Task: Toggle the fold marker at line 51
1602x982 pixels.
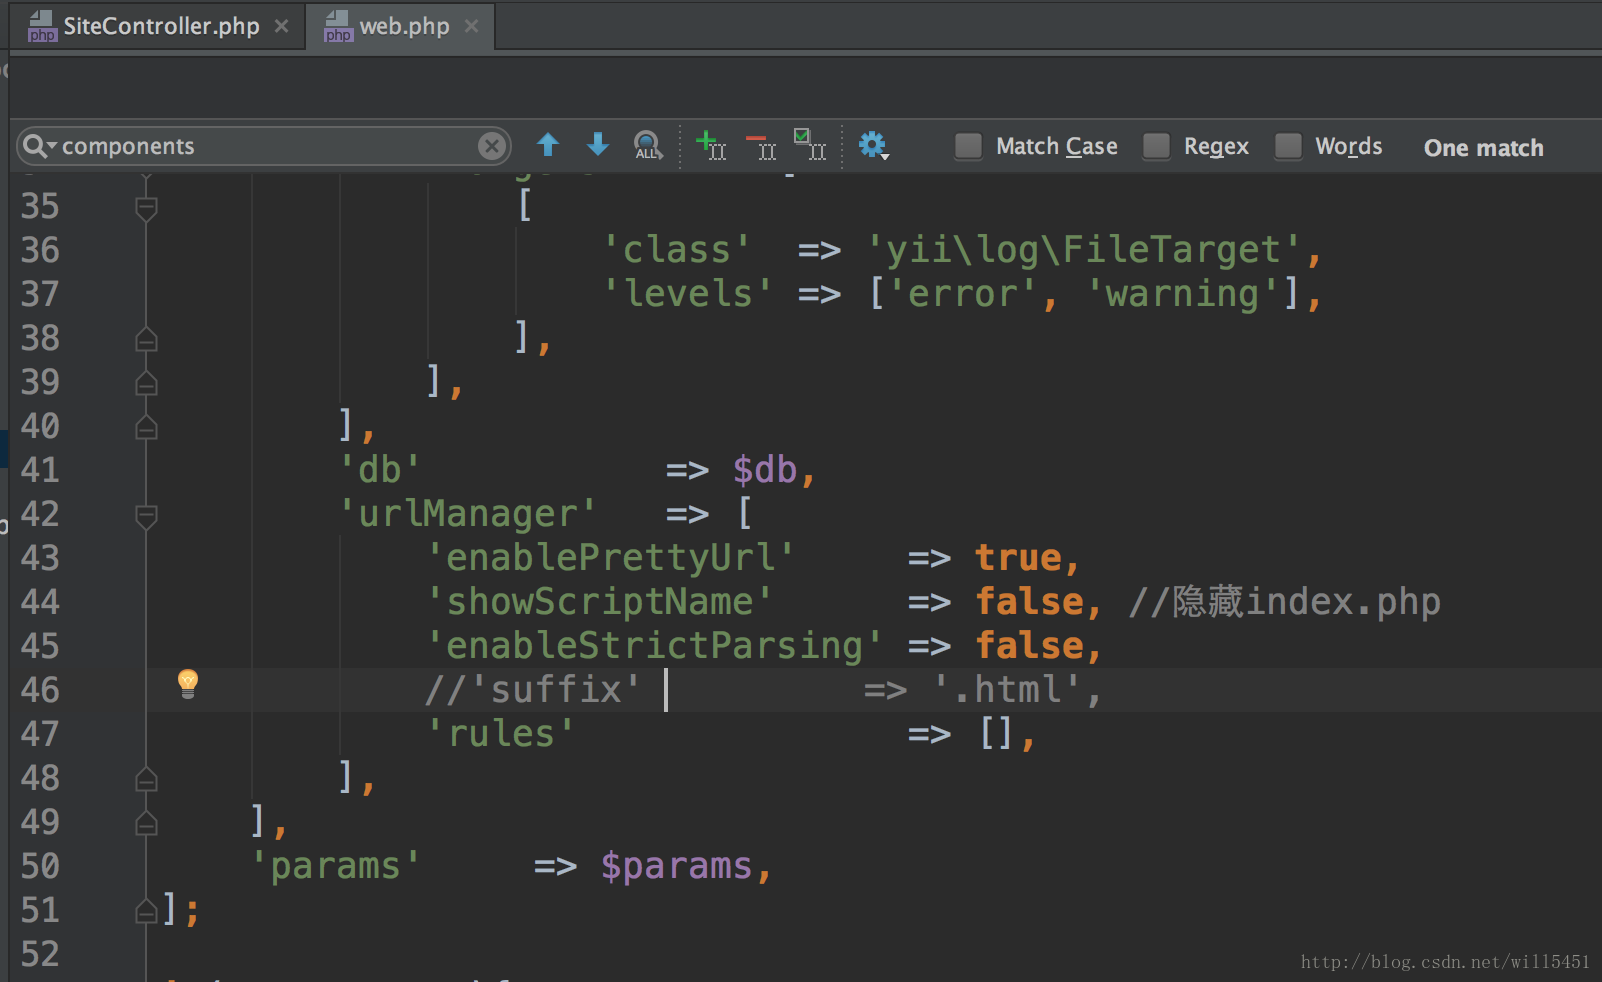Action: click(146, 911)
